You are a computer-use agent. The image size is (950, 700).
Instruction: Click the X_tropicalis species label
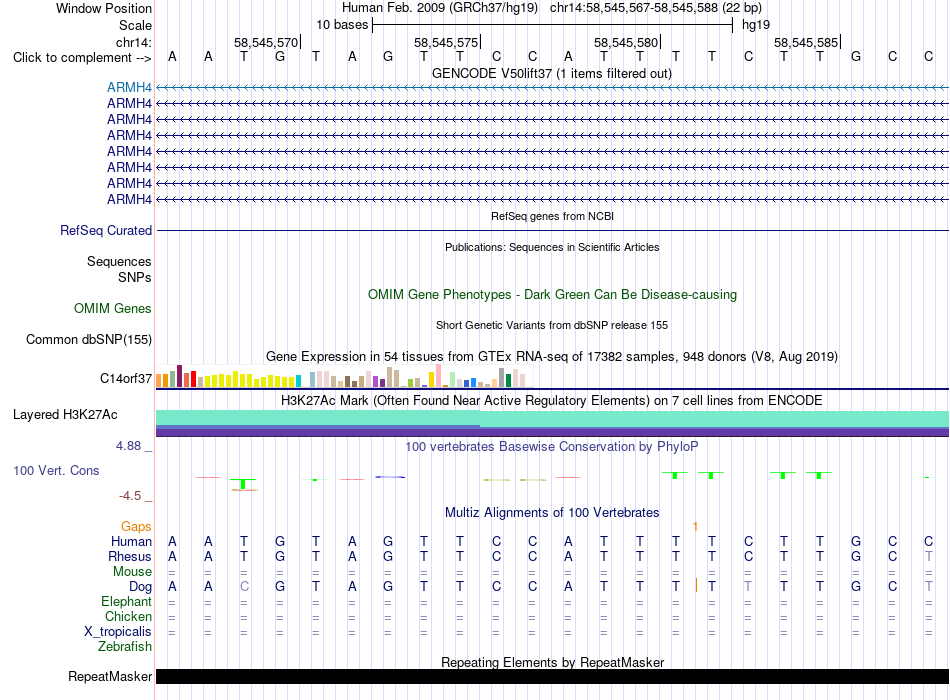point(118,632)
